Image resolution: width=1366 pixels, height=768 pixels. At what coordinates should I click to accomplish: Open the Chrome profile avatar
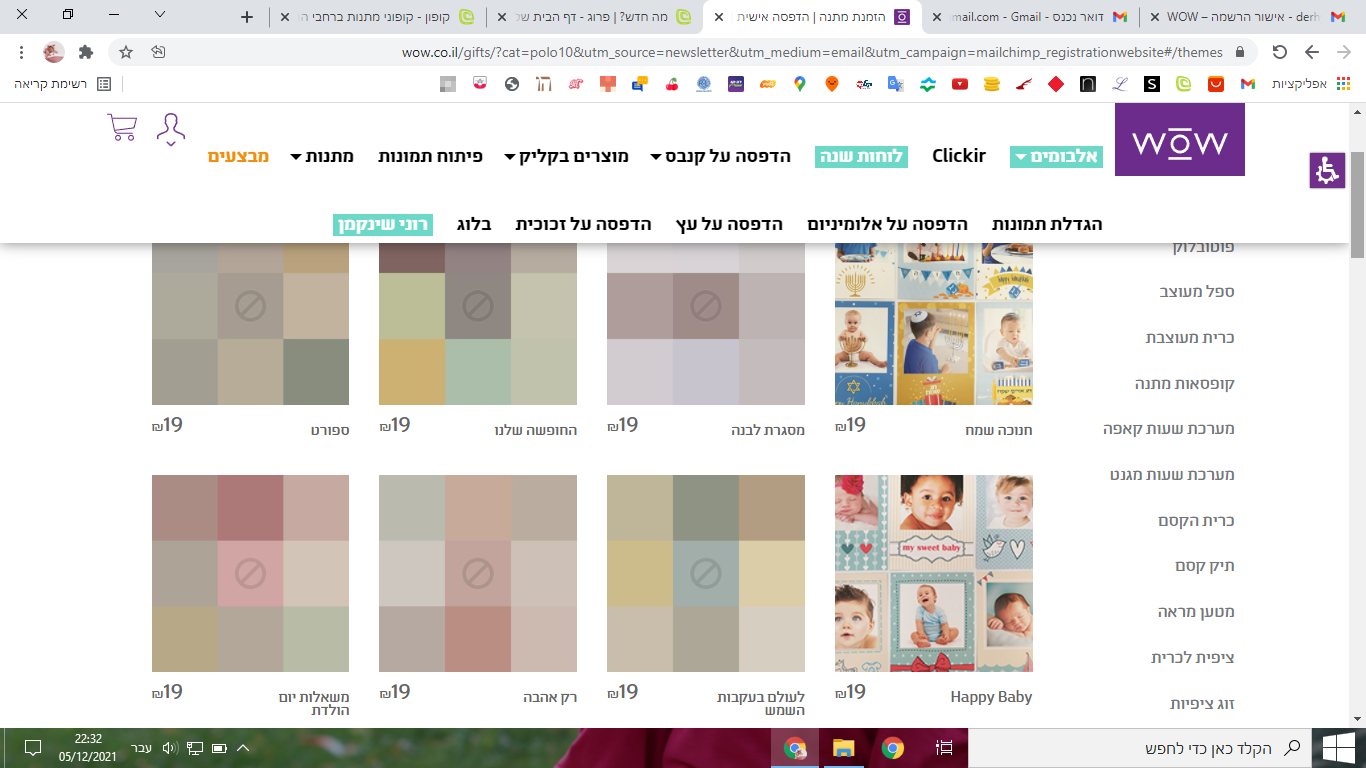pyautogui.click(x=54, y=52)
